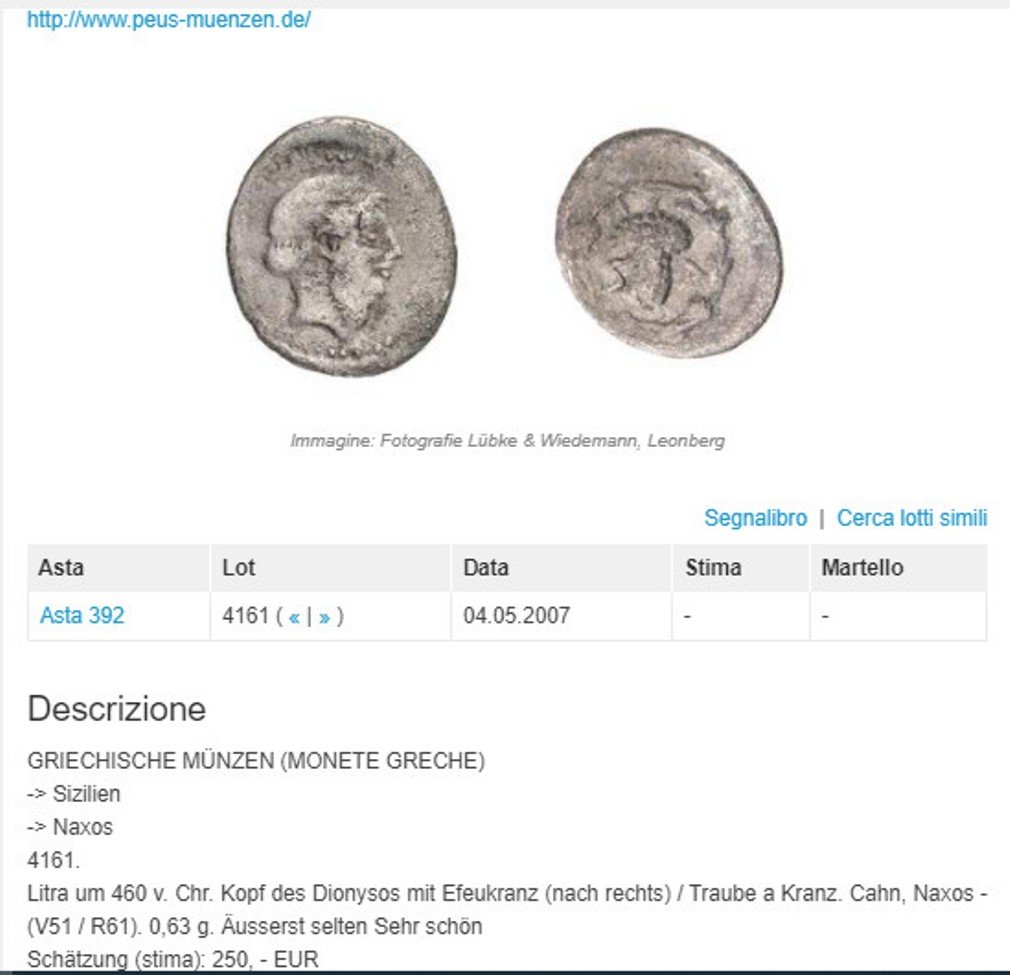Click the coin obverse Dionysos head image

pyautogui.click(x=341, y=245)
